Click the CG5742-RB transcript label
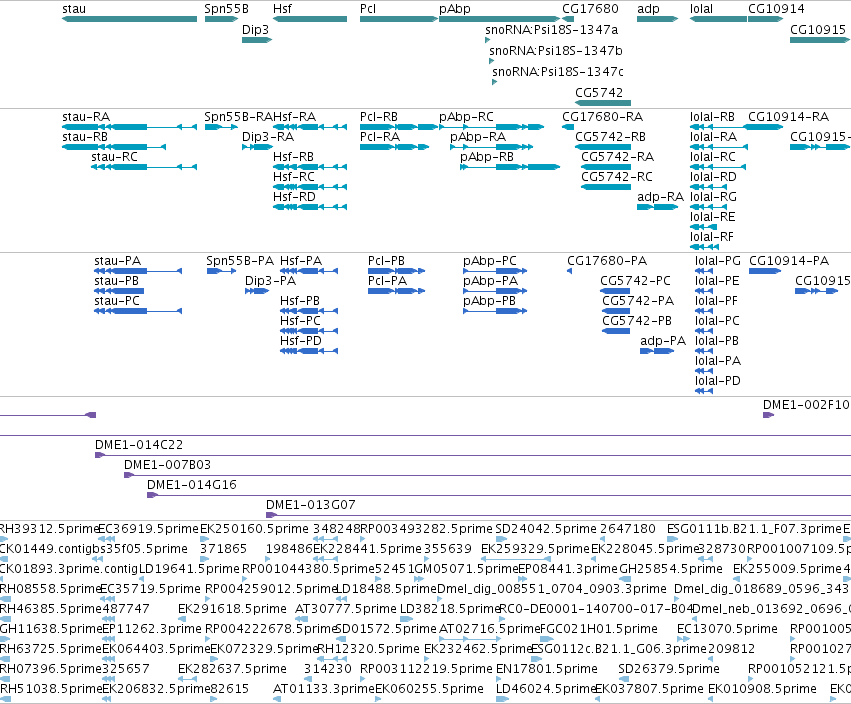 pos(611,137)
